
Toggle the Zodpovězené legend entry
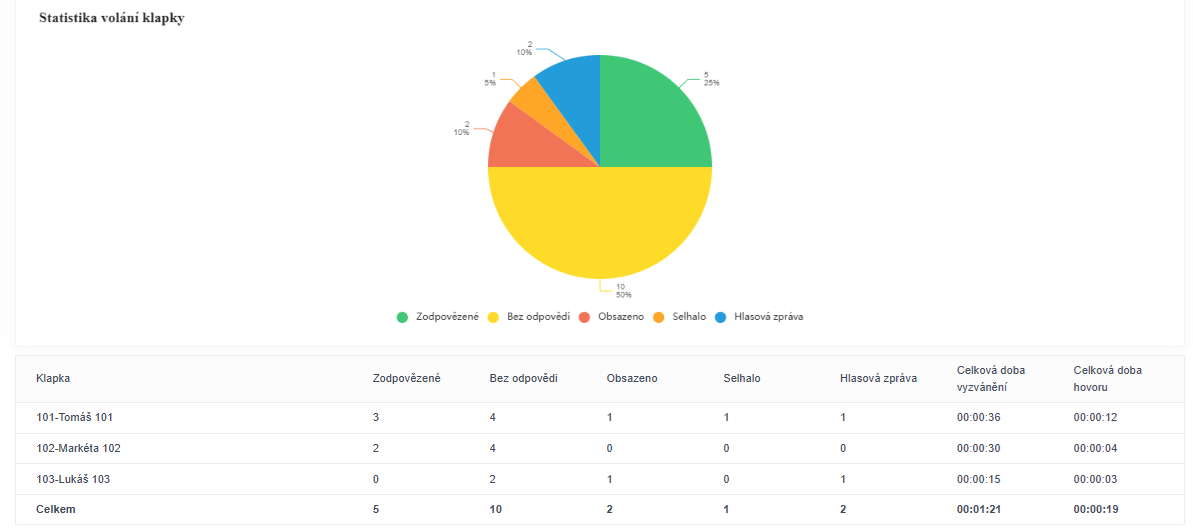(437, 317)
